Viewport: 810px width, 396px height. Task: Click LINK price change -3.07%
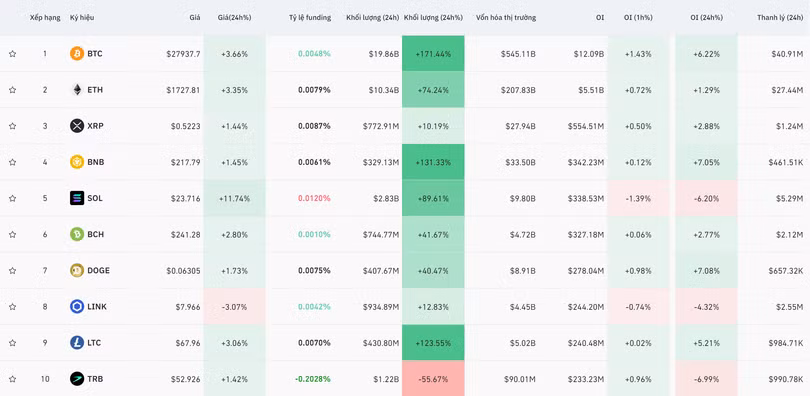235,307
